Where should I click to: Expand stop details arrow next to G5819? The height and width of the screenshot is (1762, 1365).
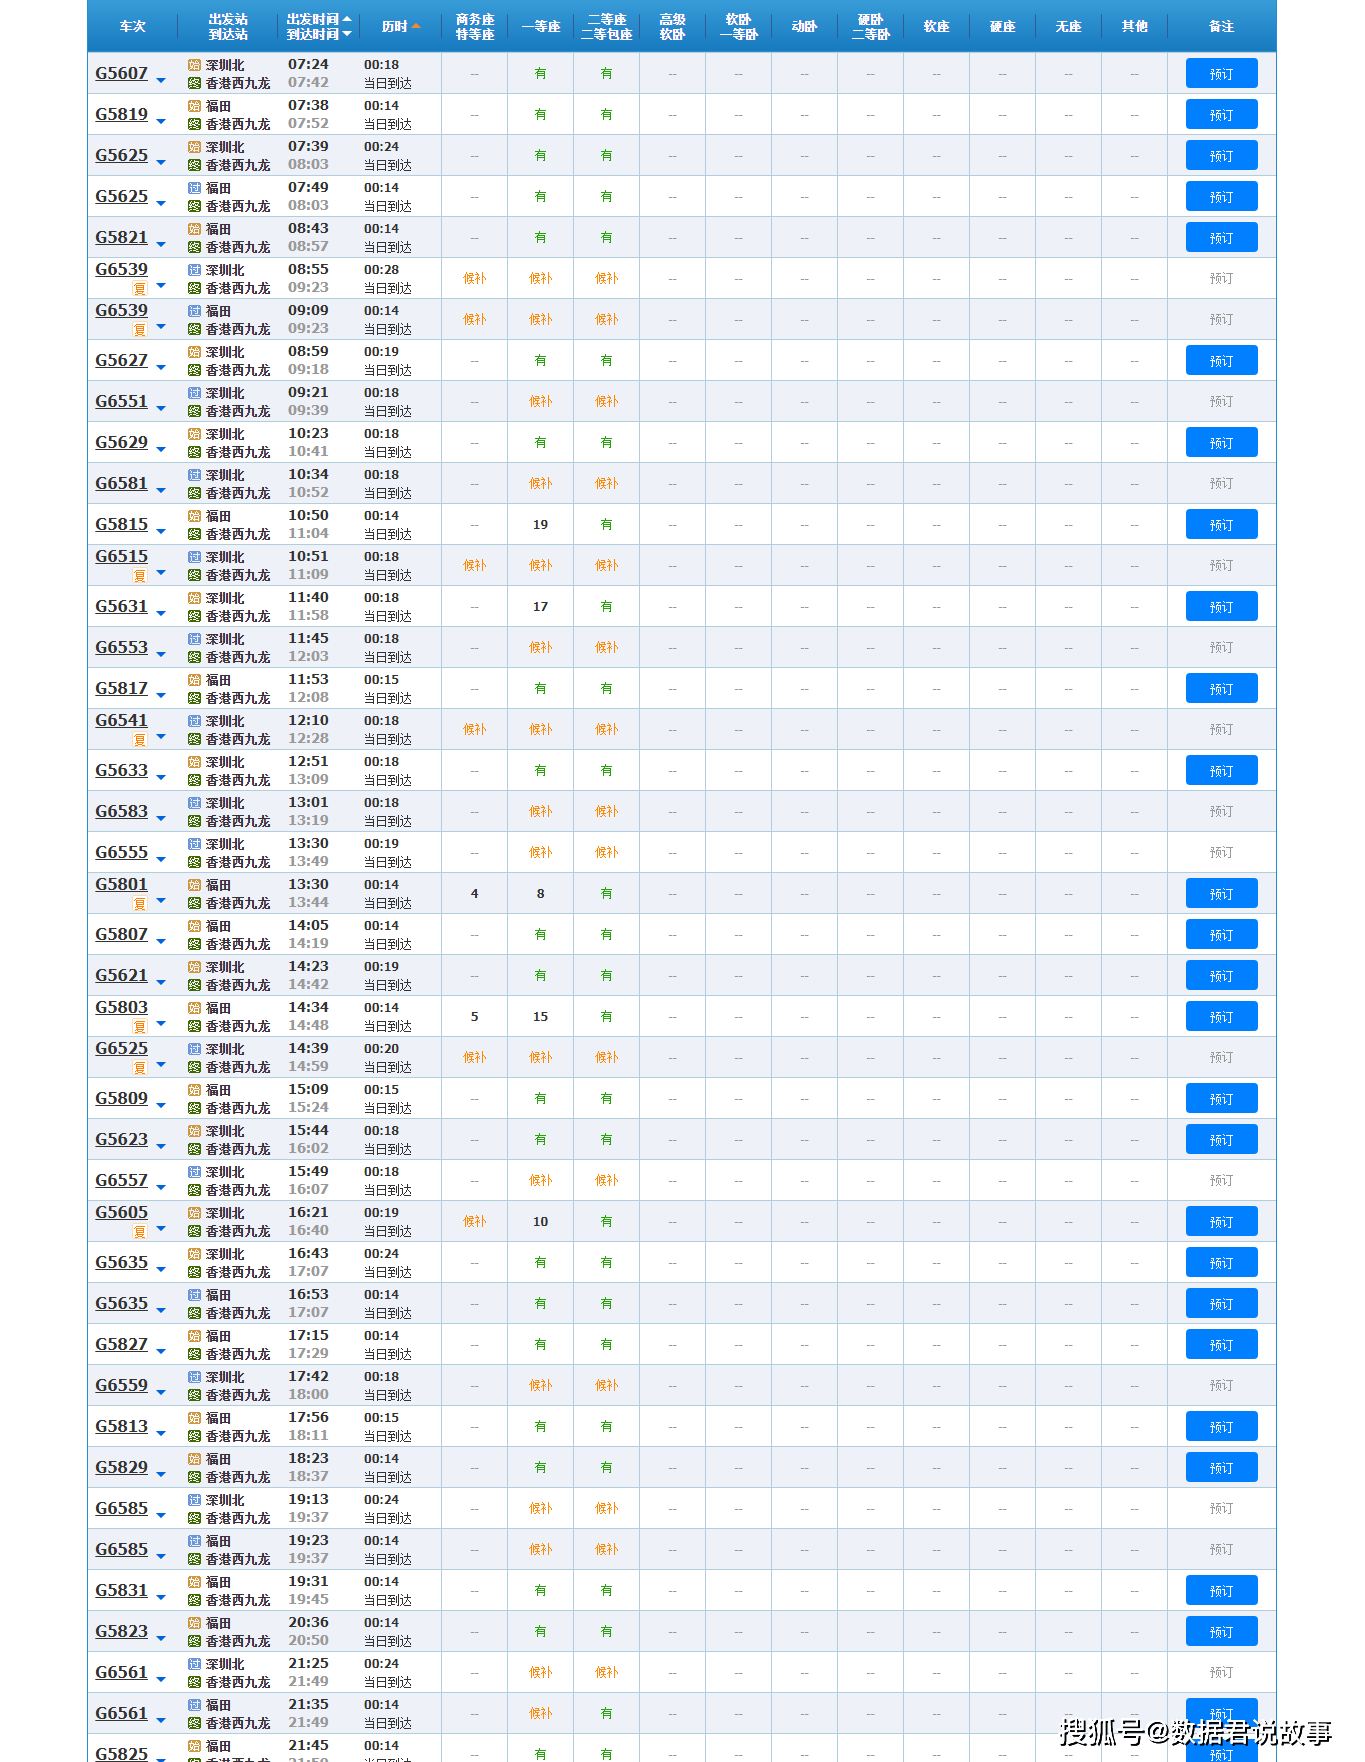(161, 122)
